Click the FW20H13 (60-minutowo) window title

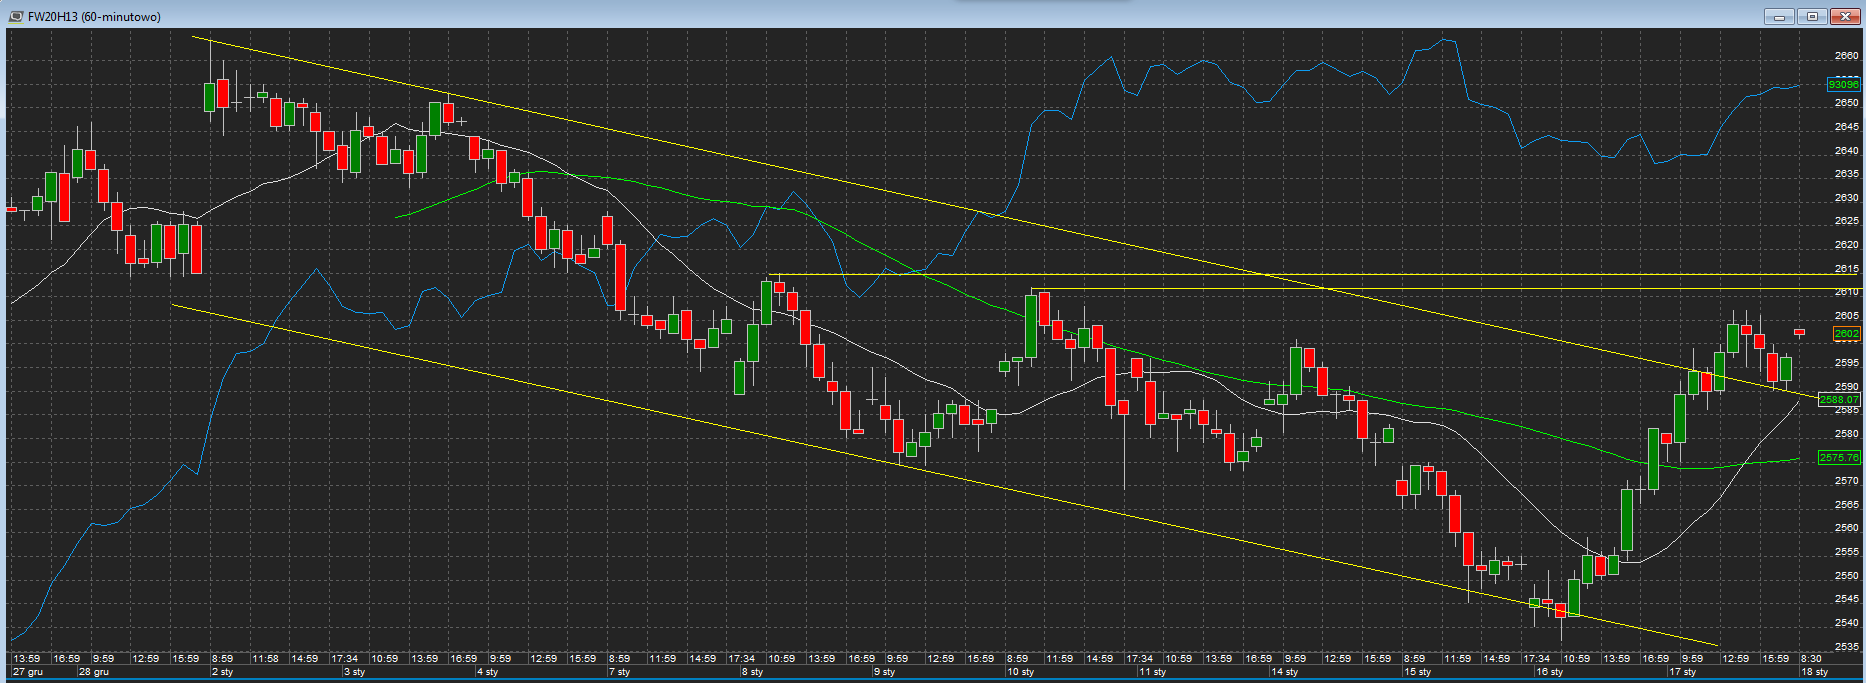[94, 17]
